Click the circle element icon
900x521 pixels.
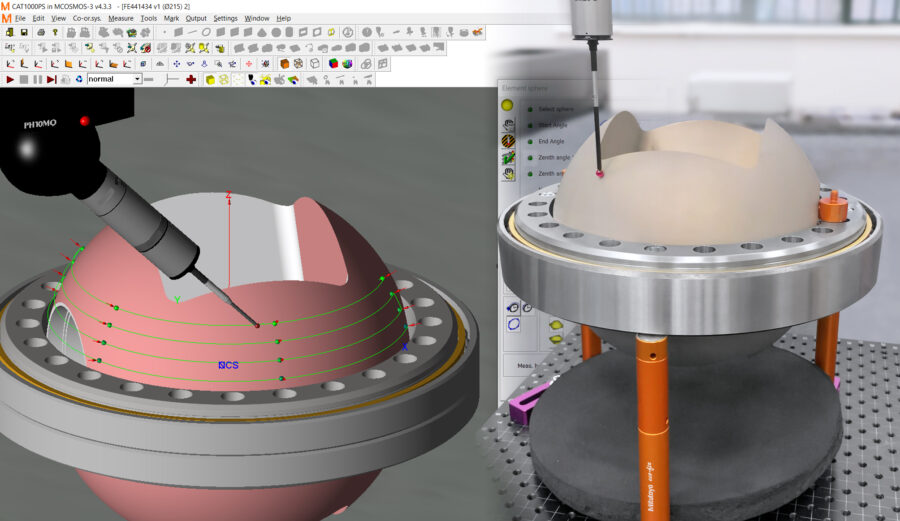(x=206, y=32)
